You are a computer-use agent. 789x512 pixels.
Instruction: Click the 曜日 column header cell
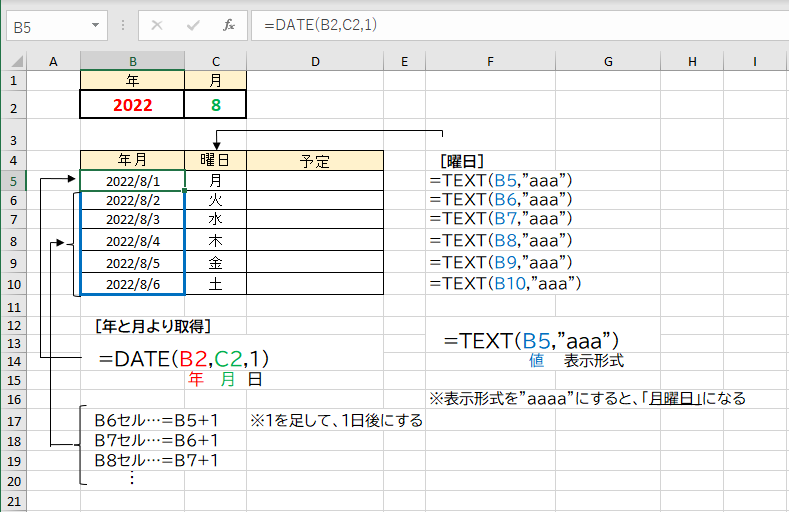pos(215,160)
